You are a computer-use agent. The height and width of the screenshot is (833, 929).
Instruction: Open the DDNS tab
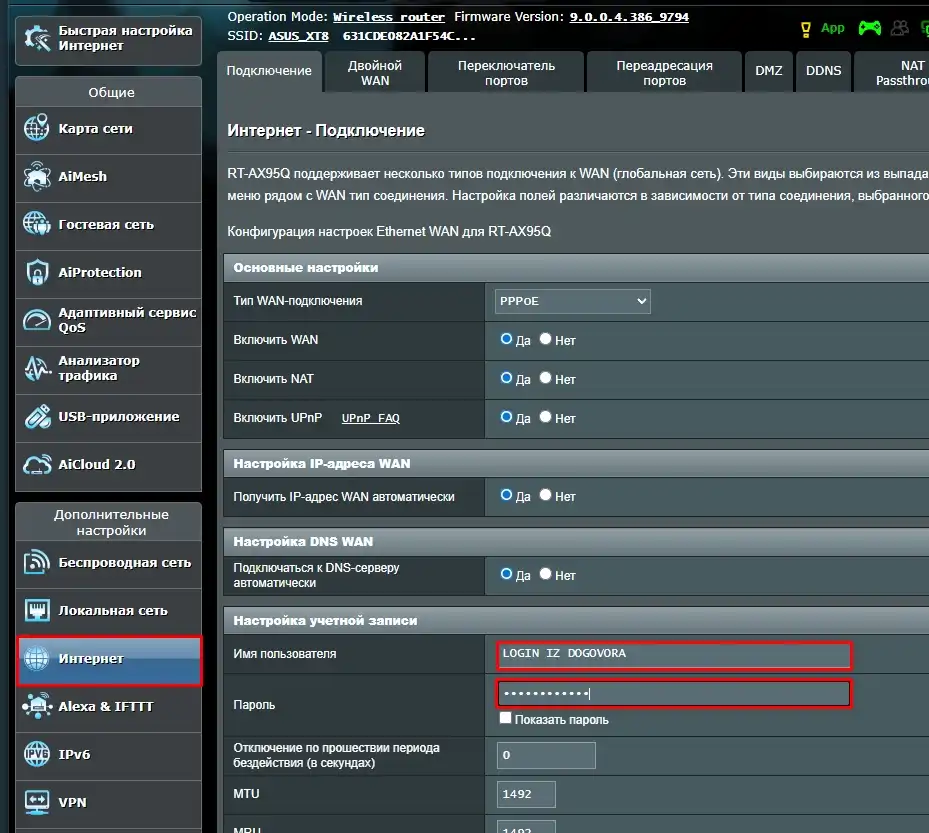click(x=823, y=70)
